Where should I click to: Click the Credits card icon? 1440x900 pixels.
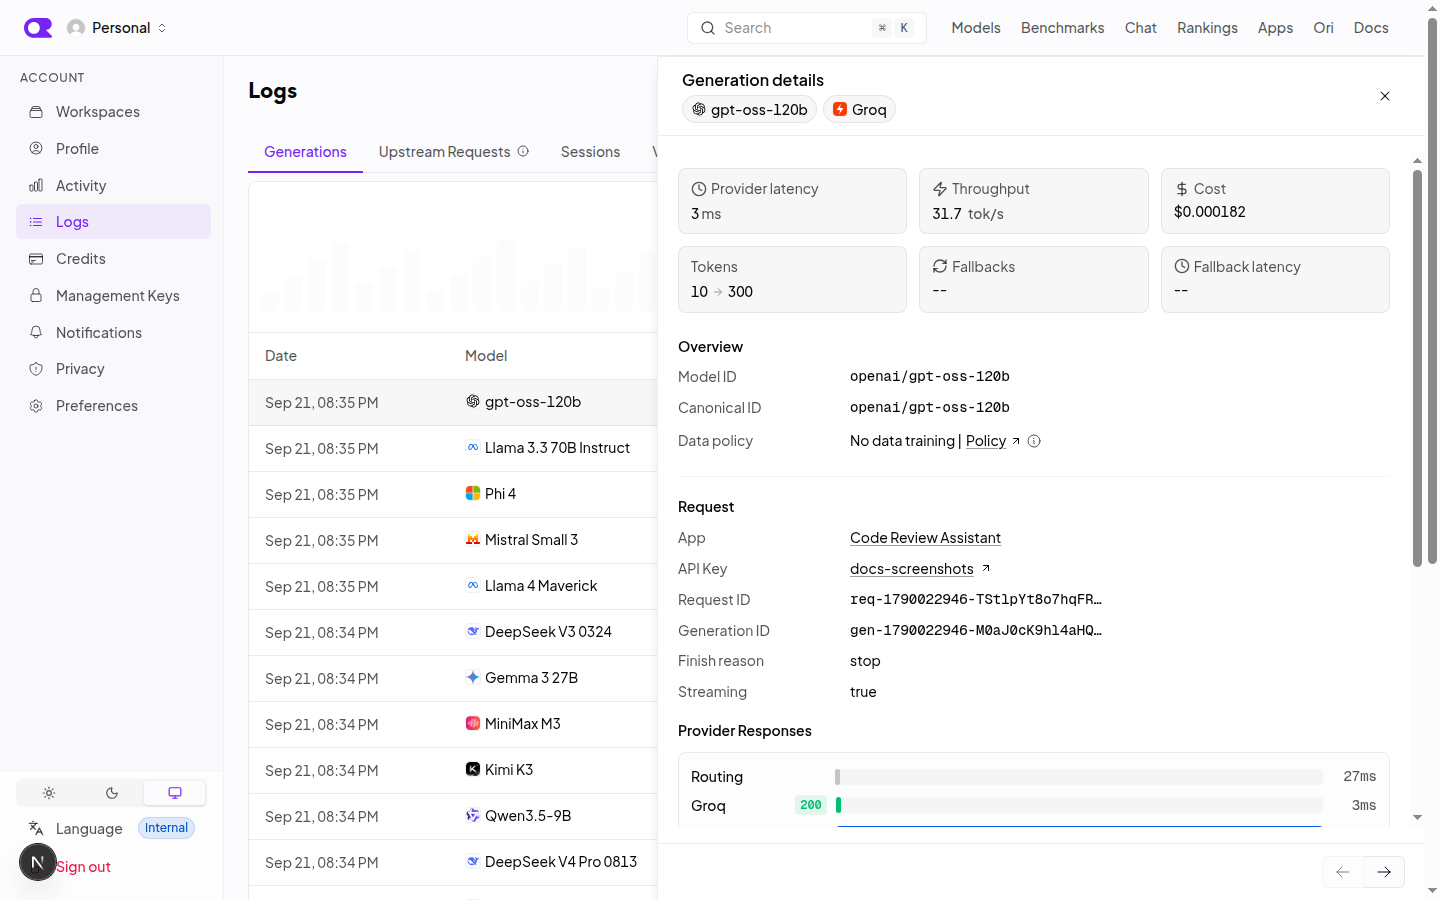36,259
